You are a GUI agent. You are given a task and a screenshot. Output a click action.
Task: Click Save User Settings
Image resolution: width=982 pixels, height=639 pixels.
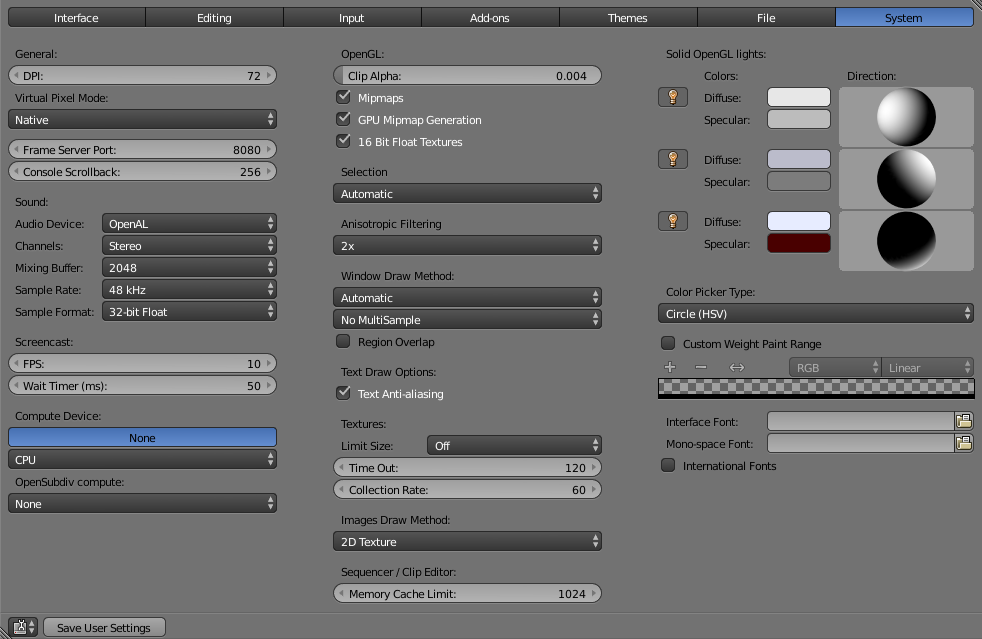[x=104, y=627]
